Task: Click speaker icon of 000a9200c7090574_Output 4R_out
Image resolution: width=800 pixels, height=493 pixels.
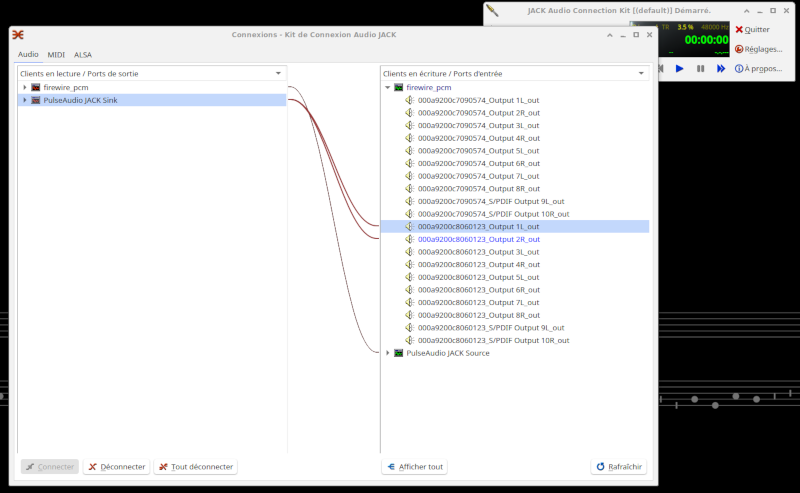Action: (x=410, y=138)
